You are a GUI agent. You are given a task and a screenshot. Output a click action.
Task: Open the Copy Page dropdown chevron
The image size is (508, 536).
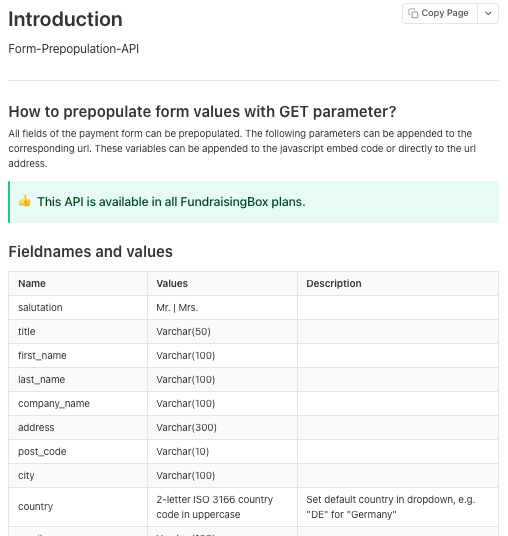(x=488, y=13)
